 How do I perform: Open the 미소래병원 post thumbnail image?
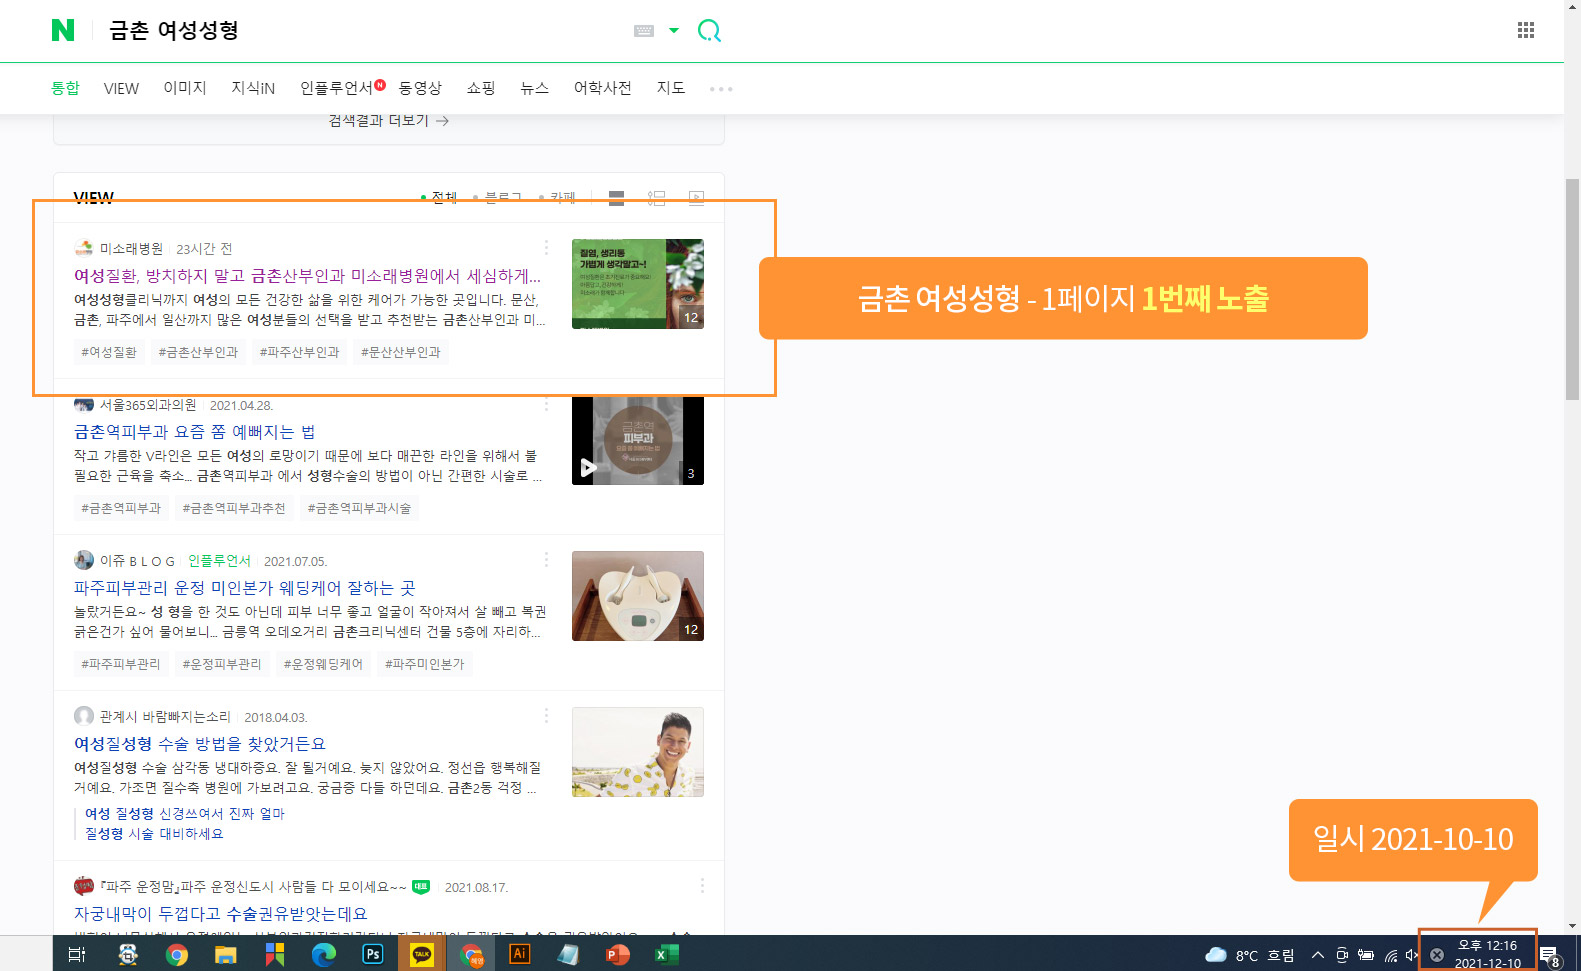pos(638,284)
